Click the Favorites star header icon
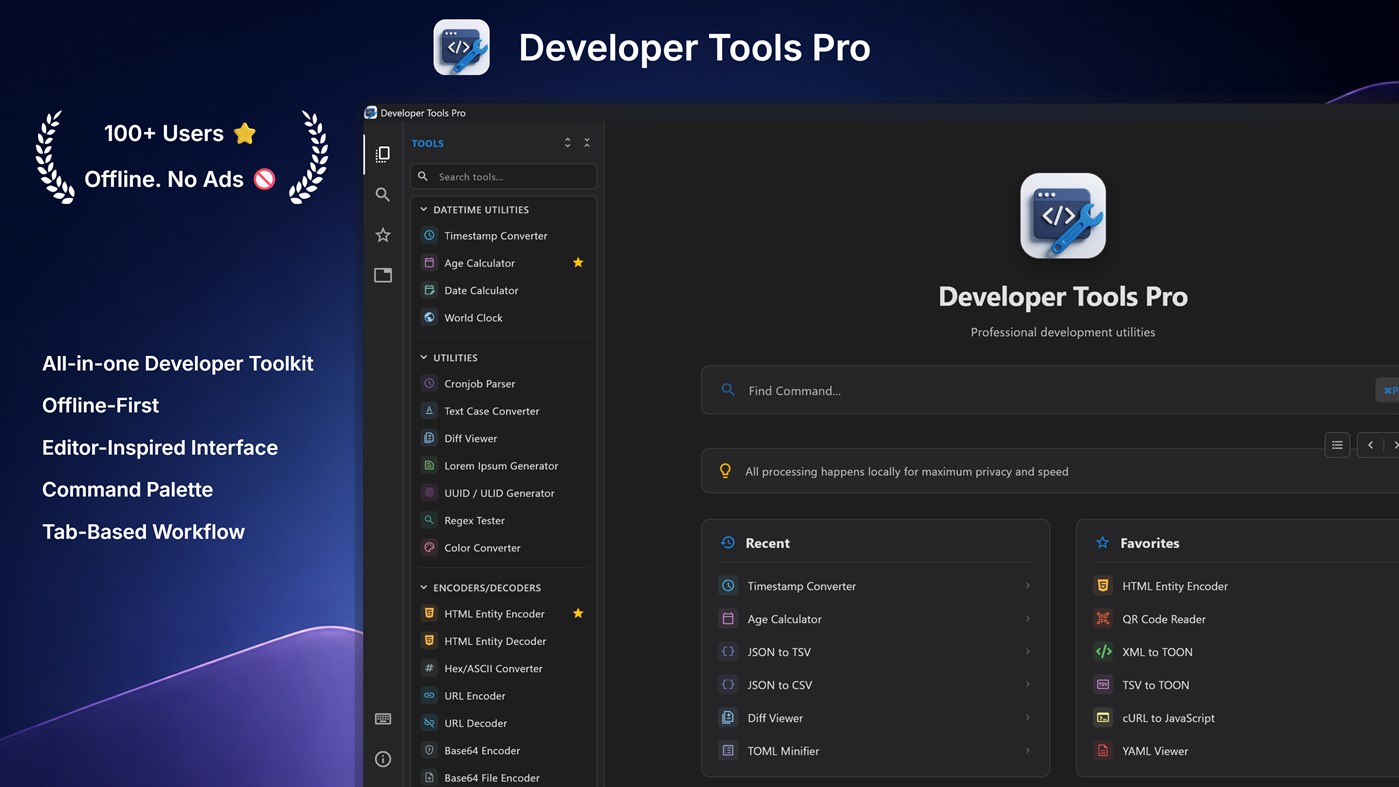The height and width of the screenshot is (787, 1399). (1102, 543)
